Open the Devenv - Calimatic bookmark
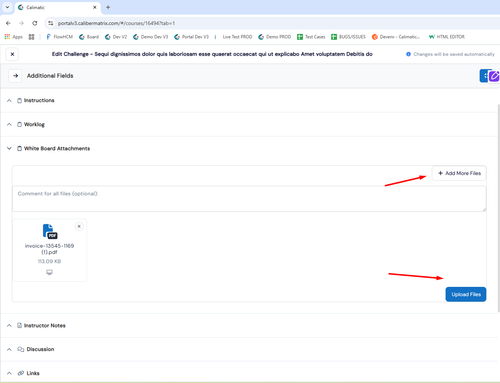Viewport: 500px width, 383px height. 396,37
